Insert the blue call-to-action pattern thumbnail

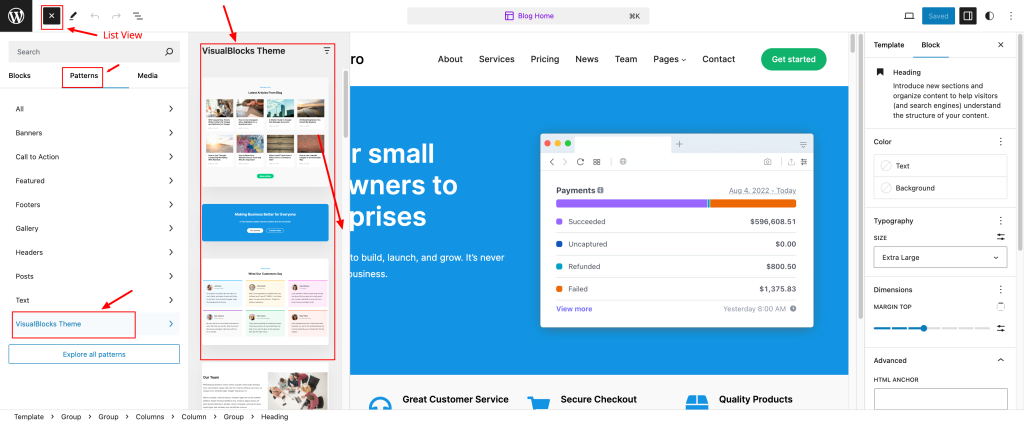point(265,223)
